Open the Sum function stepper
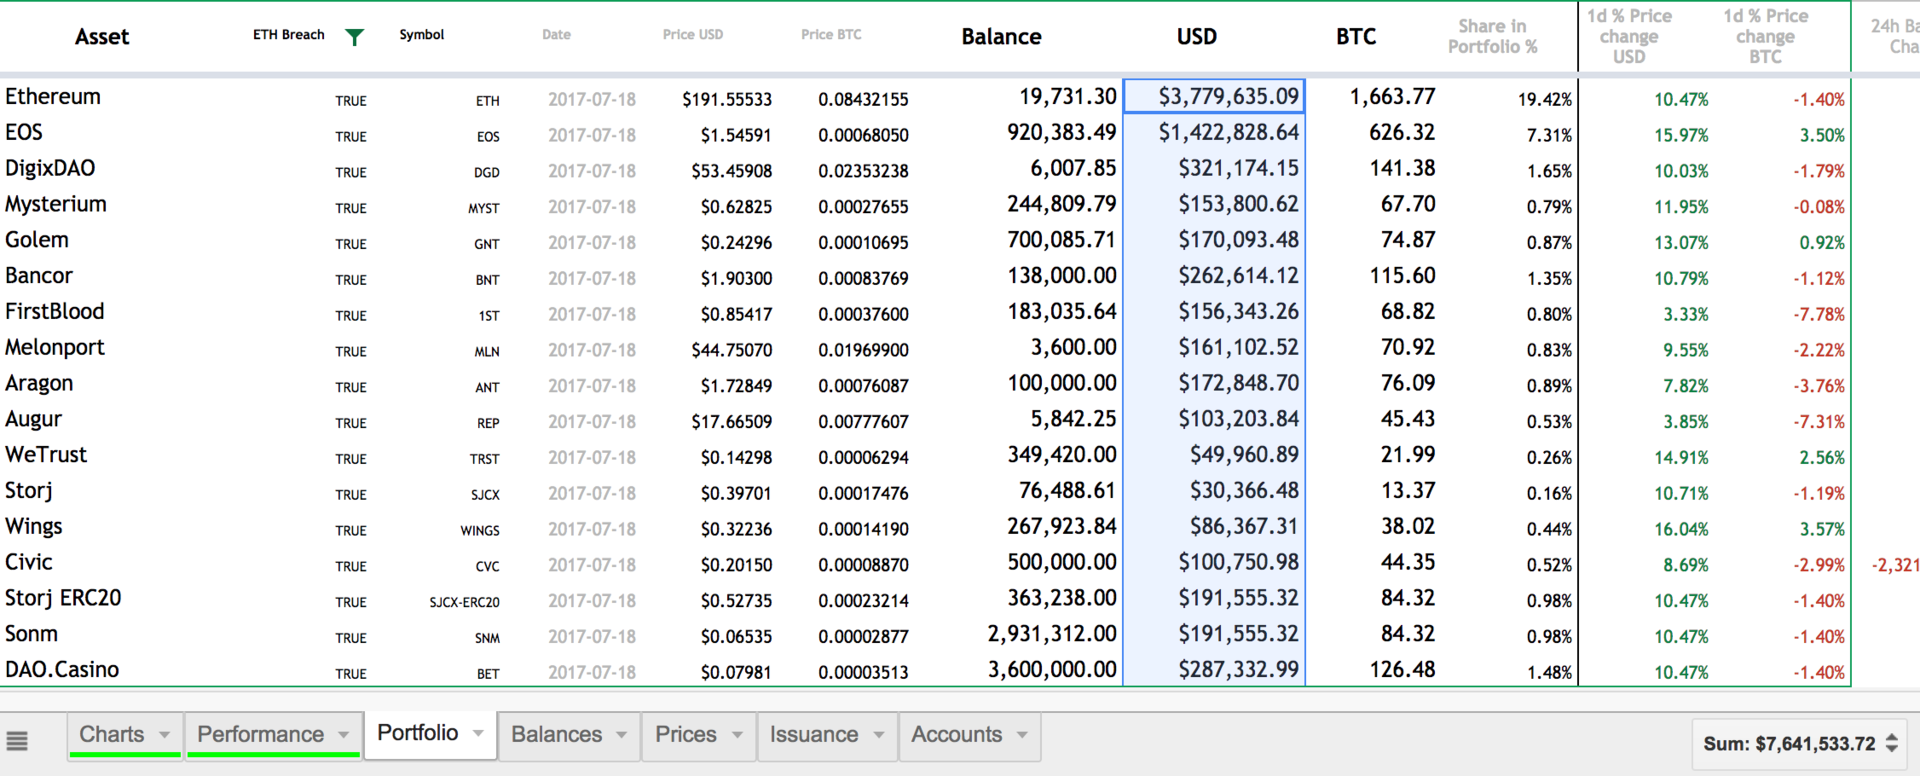1920x776 pixels. pos(1891,744)
